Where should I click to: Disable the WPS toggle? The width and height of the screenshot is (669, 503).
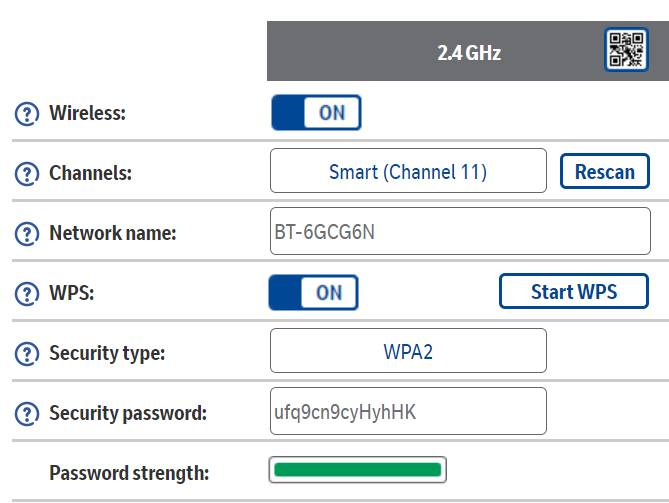coord(313,293)
